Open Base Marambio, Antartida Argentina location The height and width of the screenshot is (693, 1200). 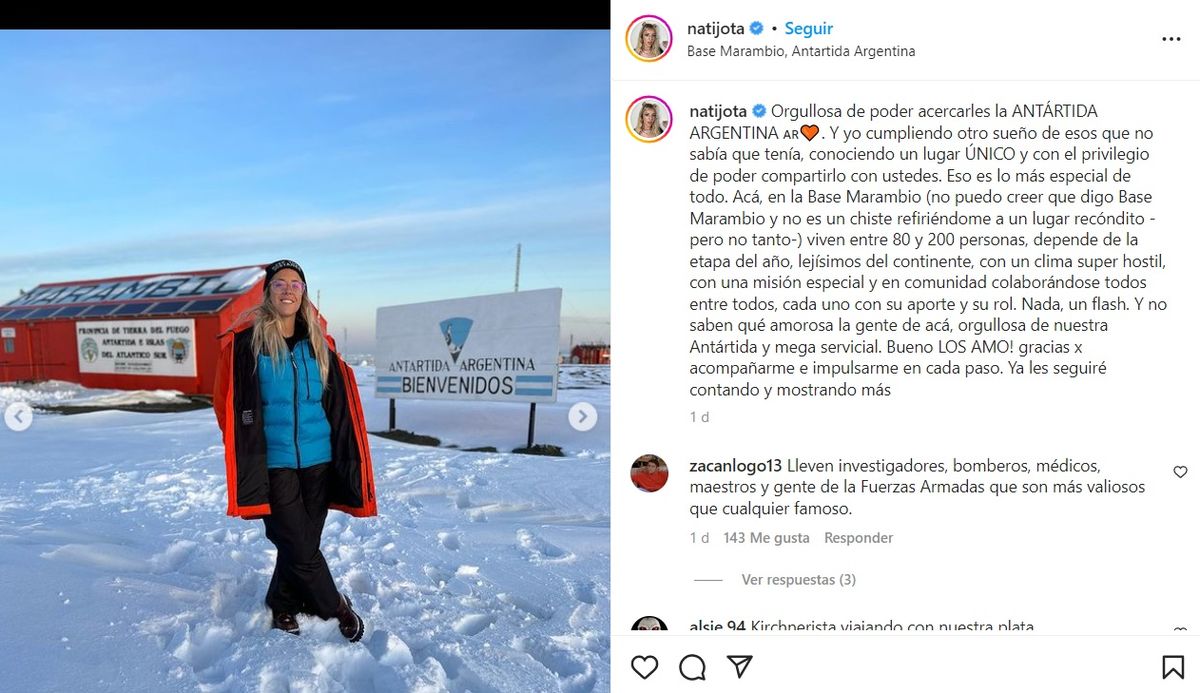801,51
